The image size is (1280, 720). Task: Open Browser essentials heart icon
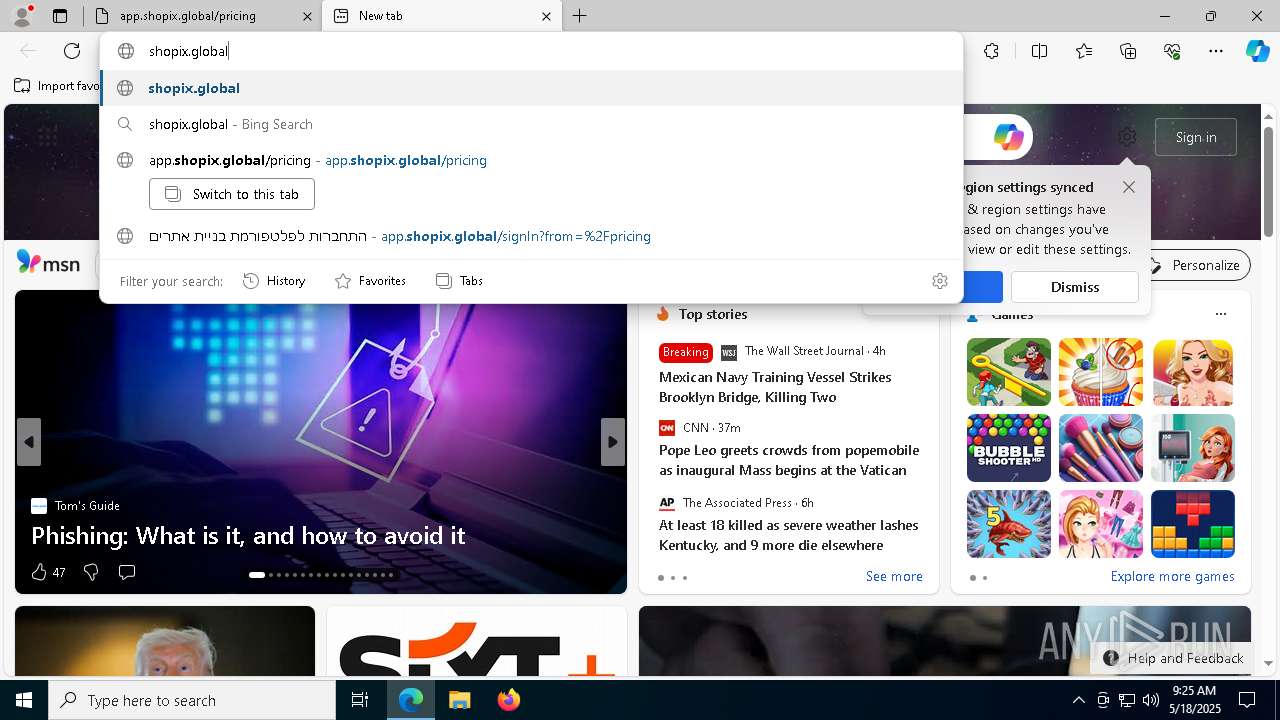(x=1172, y=51)
